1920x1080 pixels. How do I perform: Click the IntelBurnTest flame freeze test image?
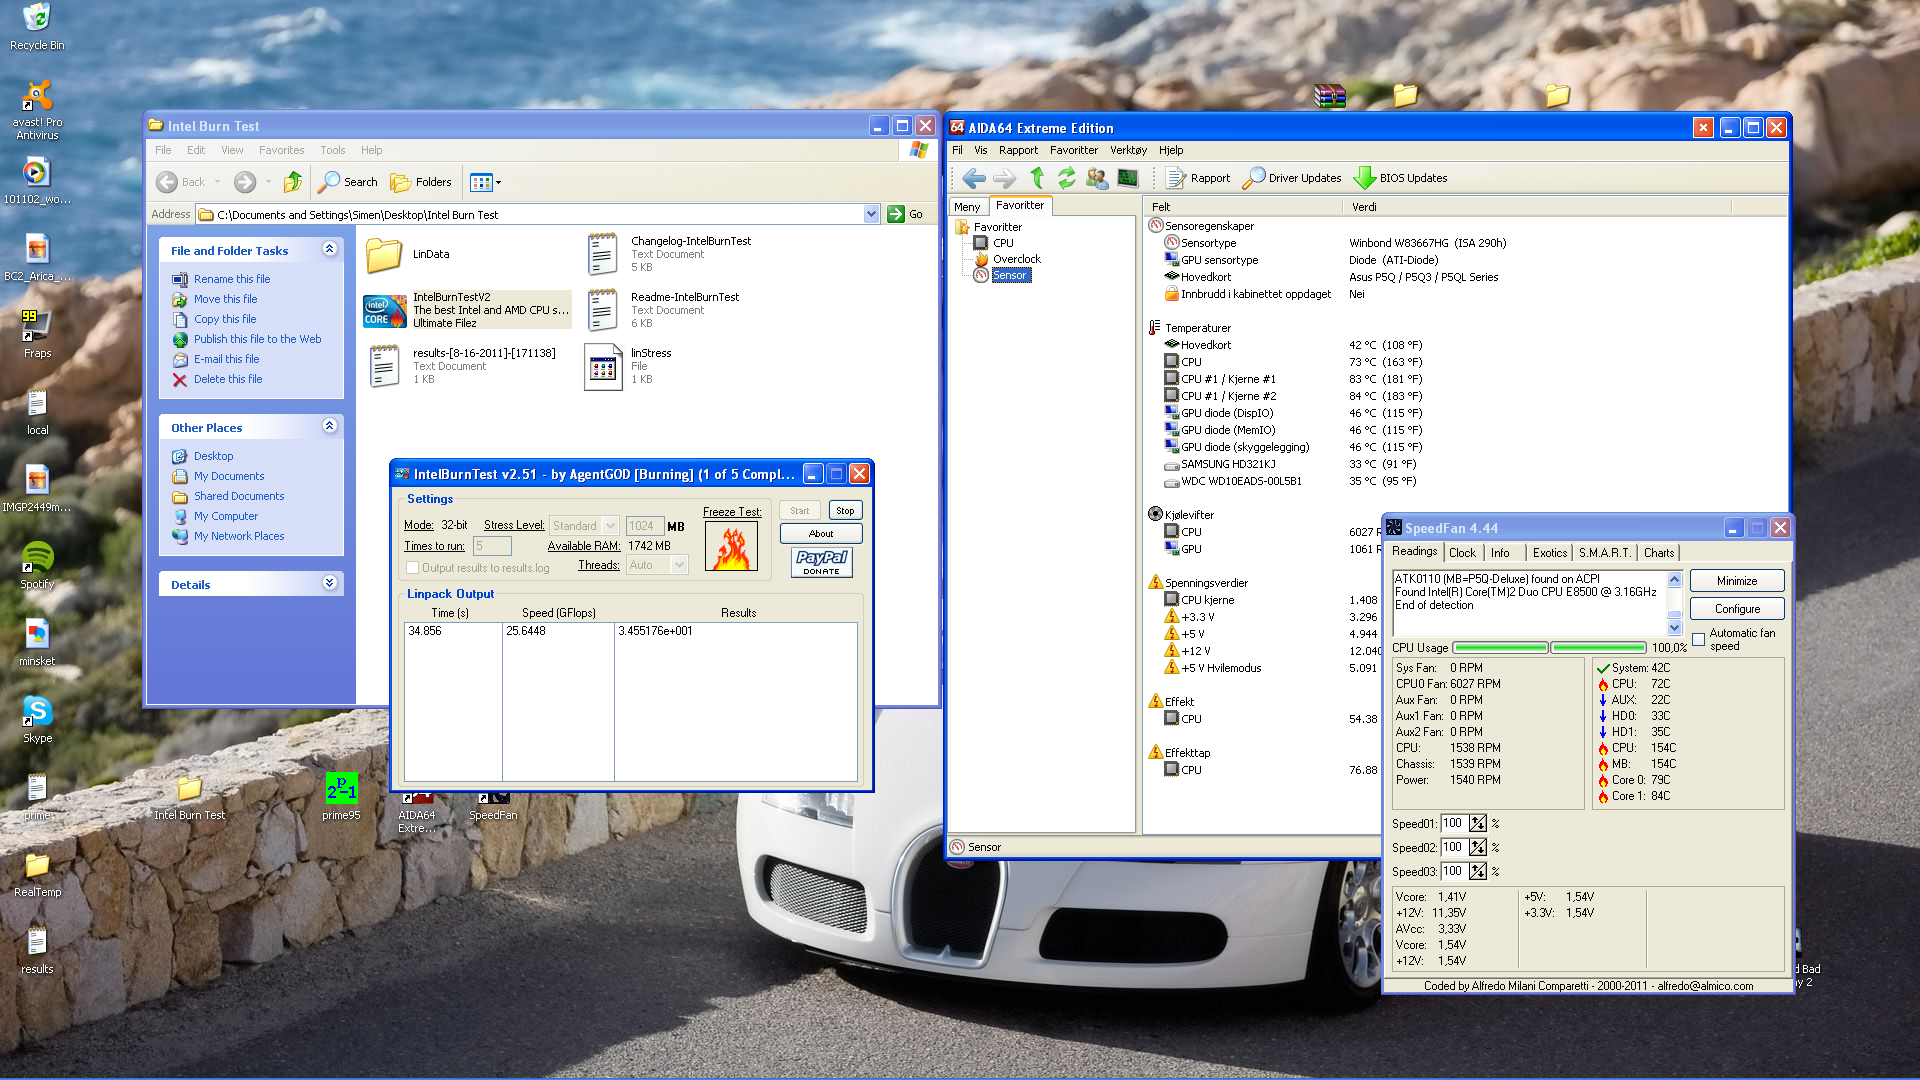731,547
